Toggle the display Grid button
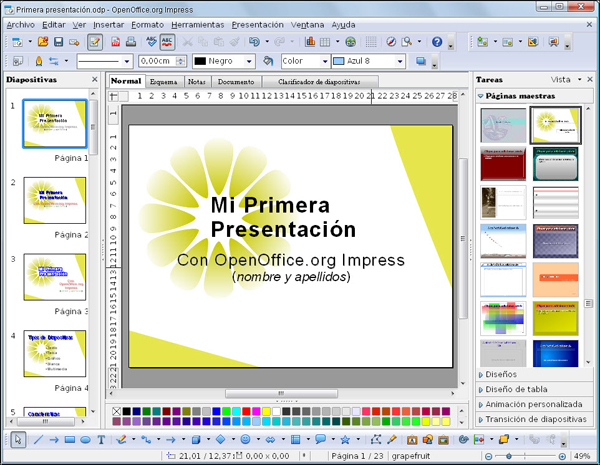Image resolution: width=600 pixels, height=465 pixels. click(371, 42)
